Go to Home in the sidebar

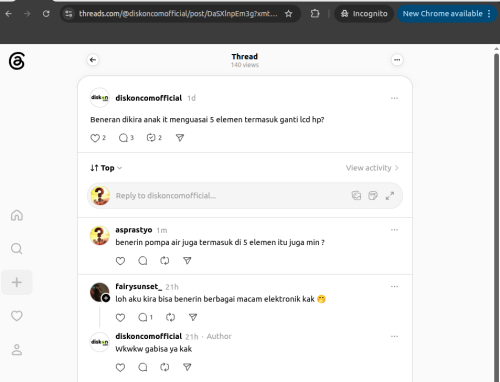(17, 215)
